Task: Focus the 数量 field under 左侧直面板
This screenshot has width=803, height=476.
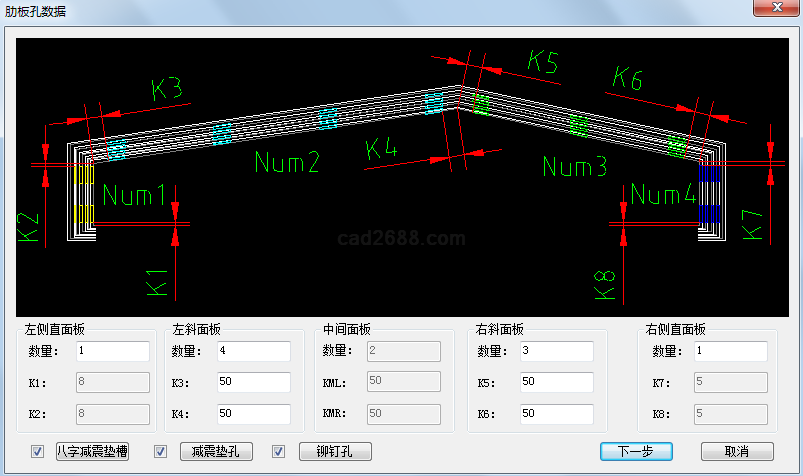Action: (112, 351)
